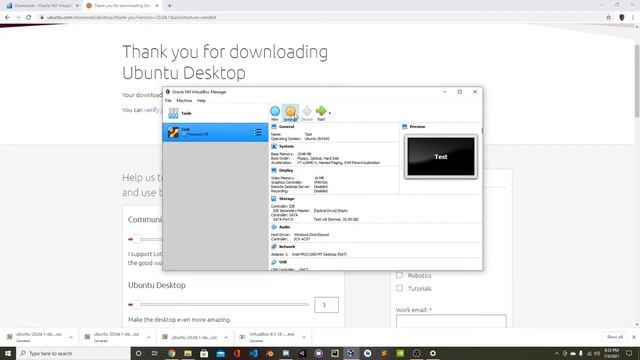Image resolution: width=640 pixels, height=360 pixels.
Task: Open Task View on the taskbar
Action: point(155,353)
